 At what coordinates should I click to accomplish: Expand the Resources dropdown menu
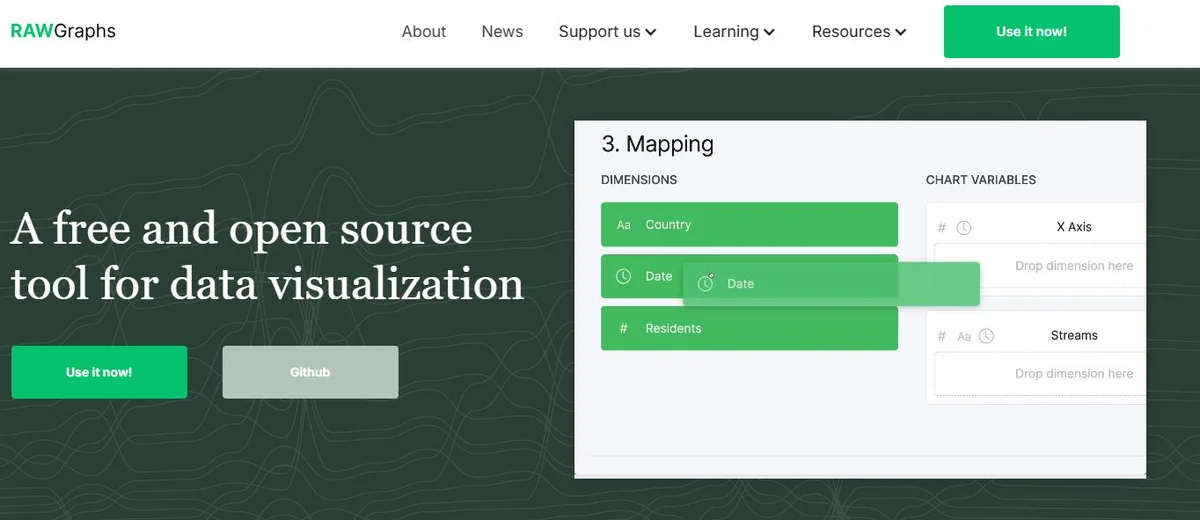(x=859, y=32)
